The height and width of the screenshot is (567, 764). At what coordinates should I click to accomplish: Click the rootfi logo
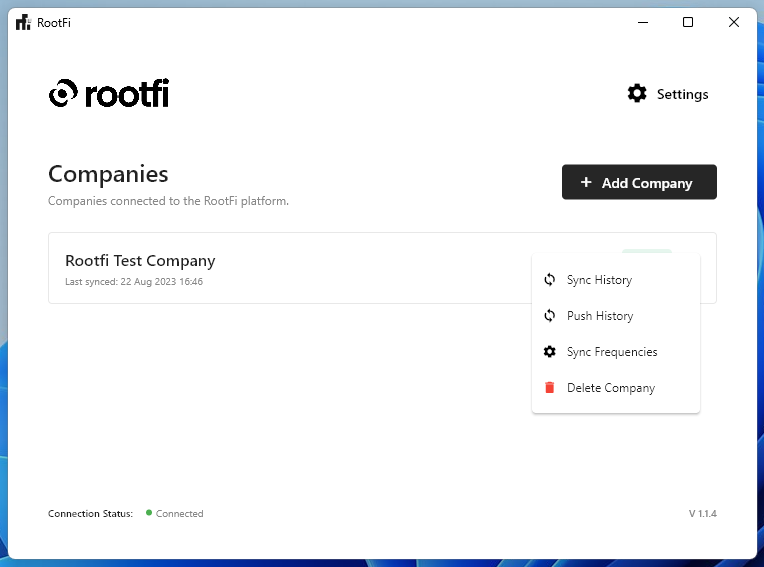coord(109,93)
